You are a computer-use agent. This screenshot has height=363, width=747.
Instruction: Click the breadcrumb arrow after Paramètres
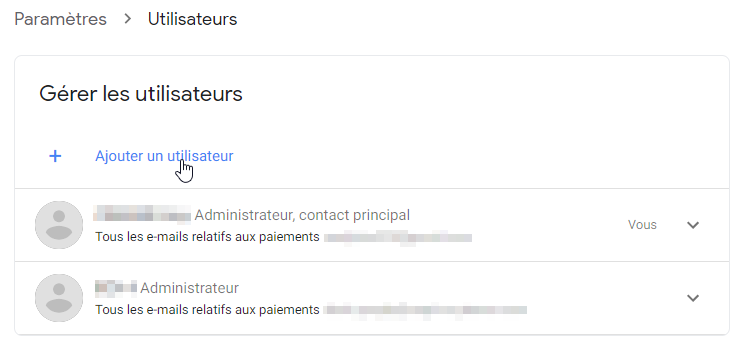click(127, 19)
